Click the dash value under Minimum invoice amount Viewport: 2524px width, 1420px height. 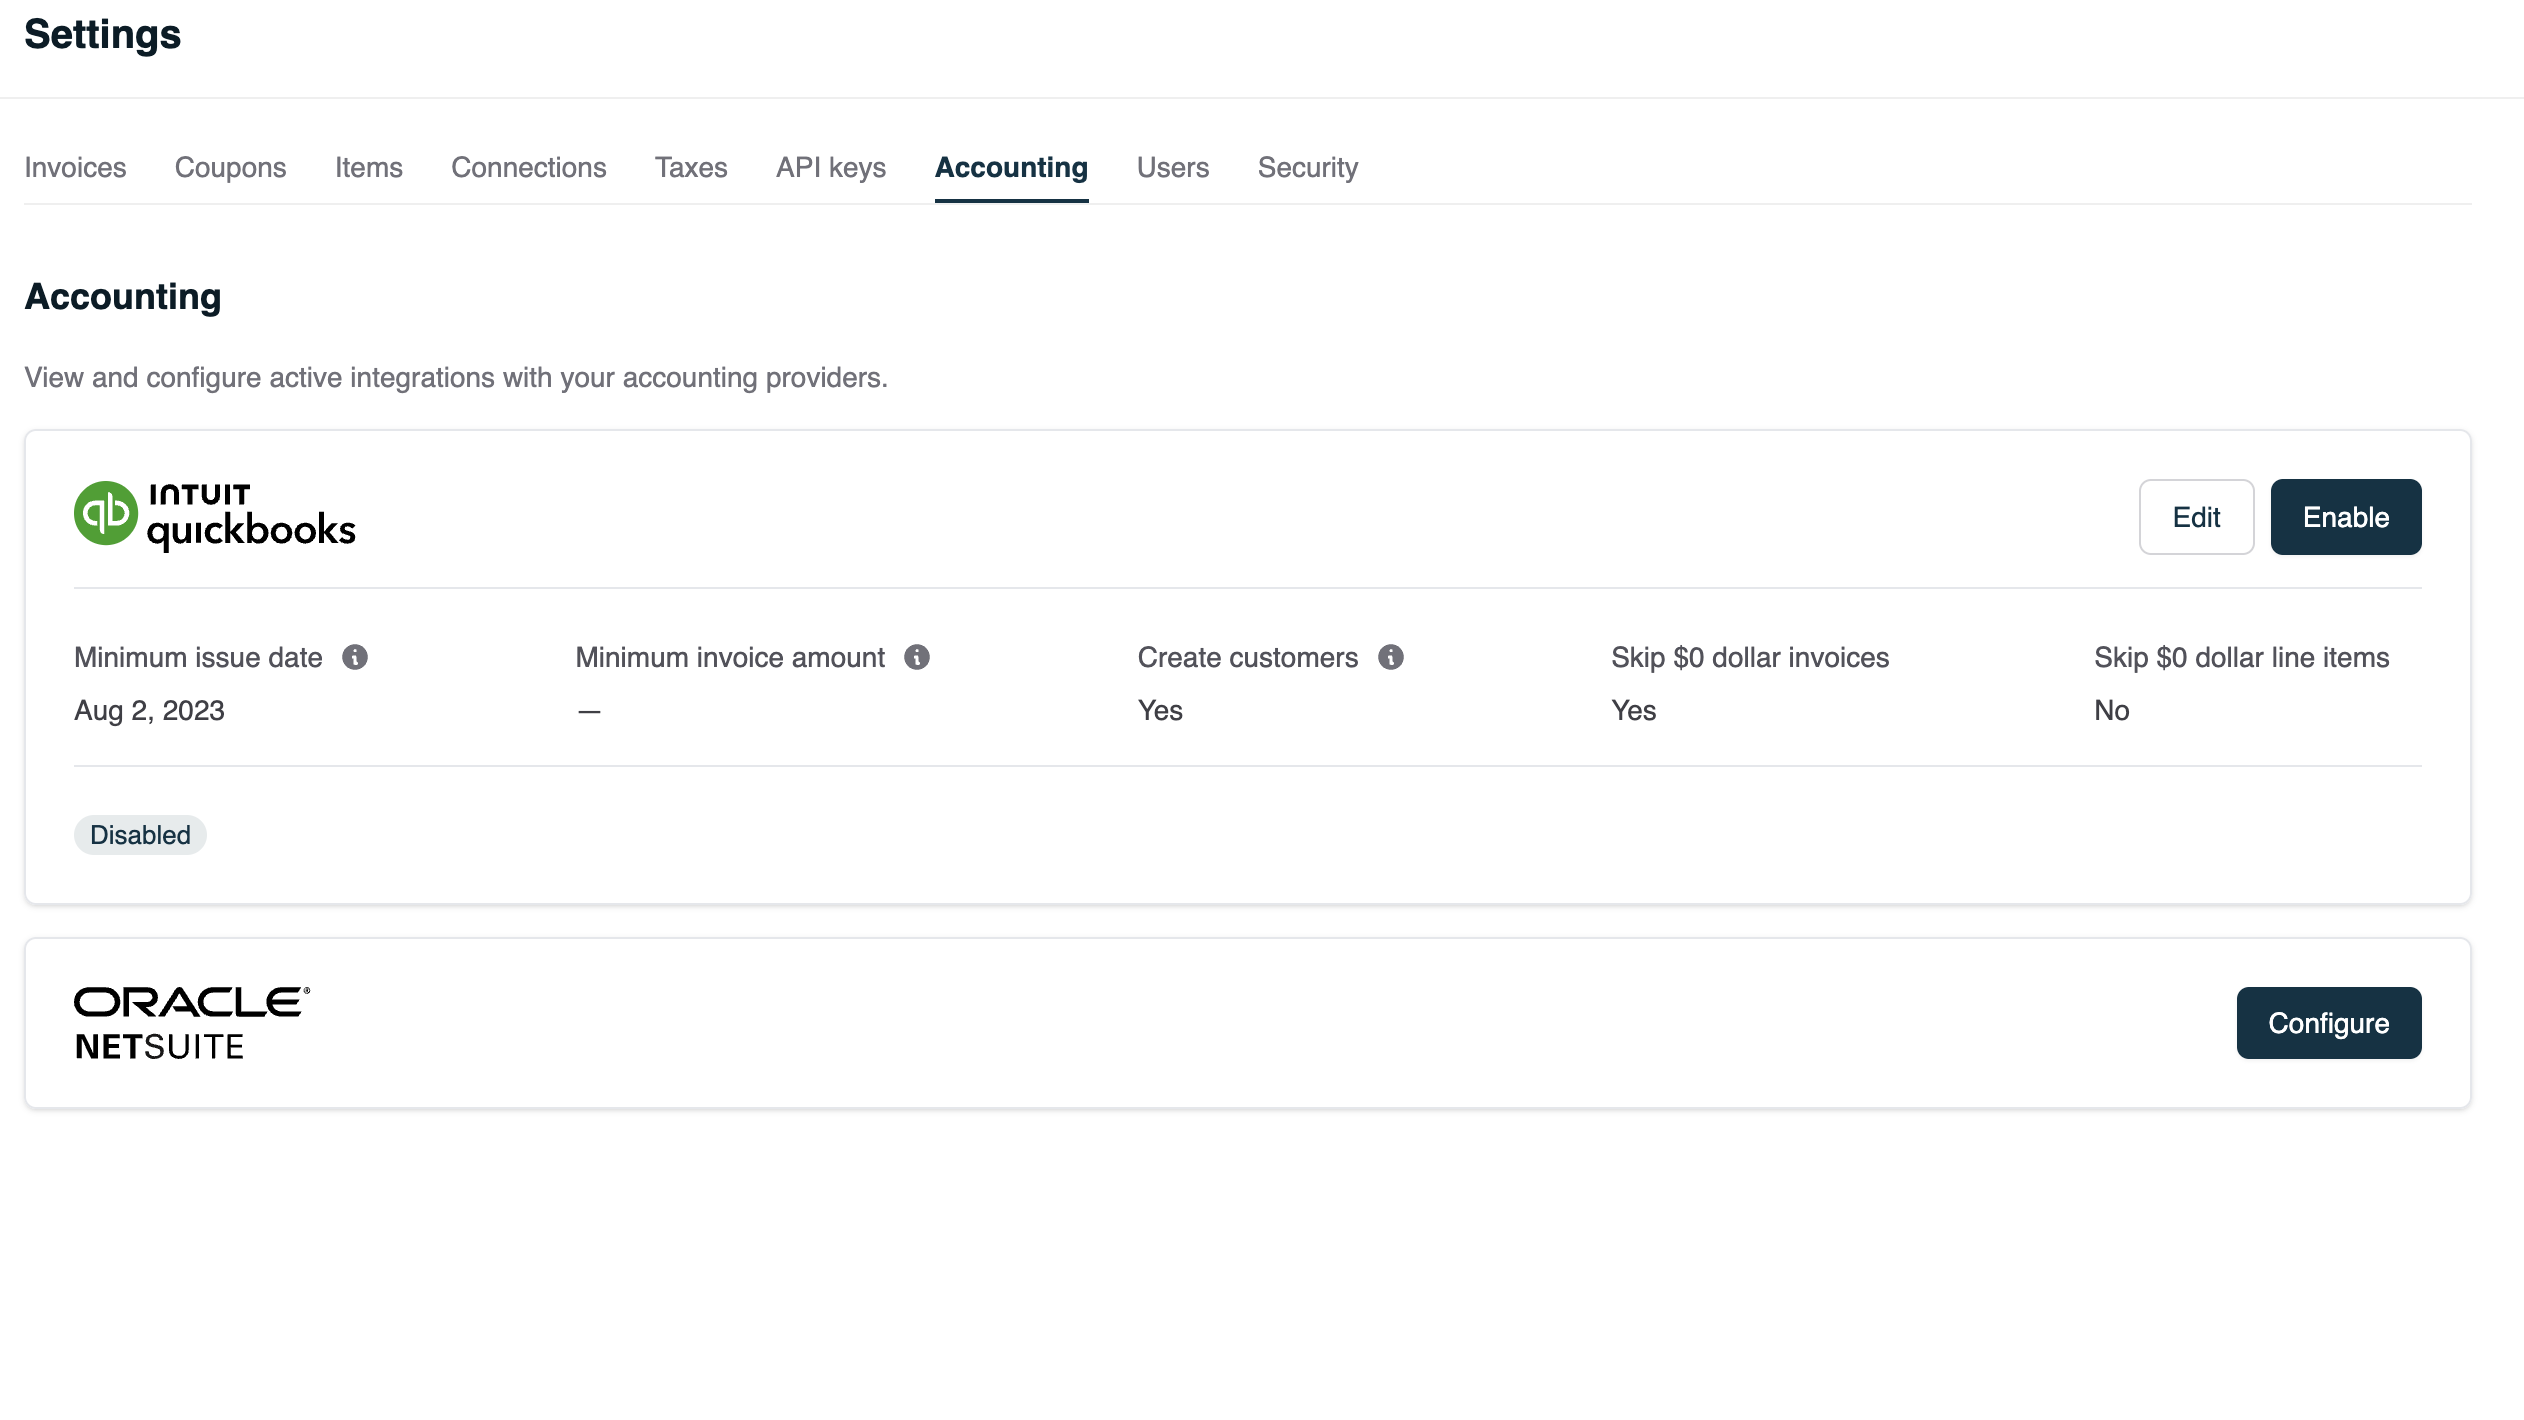click(x=589, y=711)
